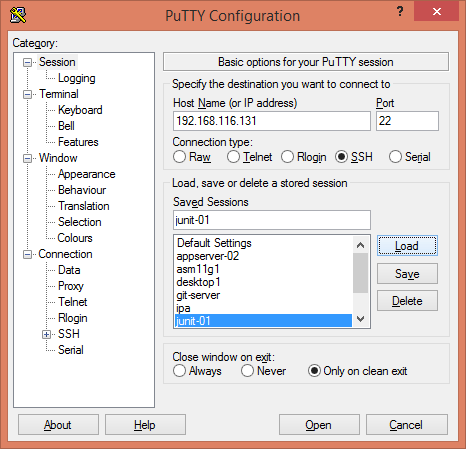Click the PuTTY icon in title bar

(18, 15)
